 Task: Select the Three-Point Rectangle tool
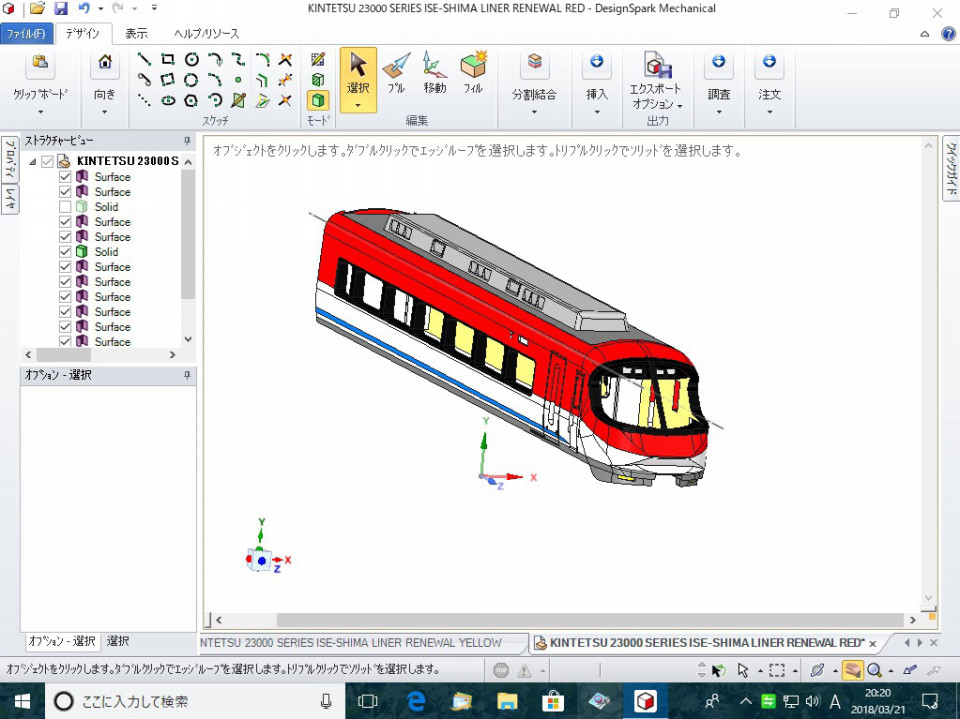point(167,80)
